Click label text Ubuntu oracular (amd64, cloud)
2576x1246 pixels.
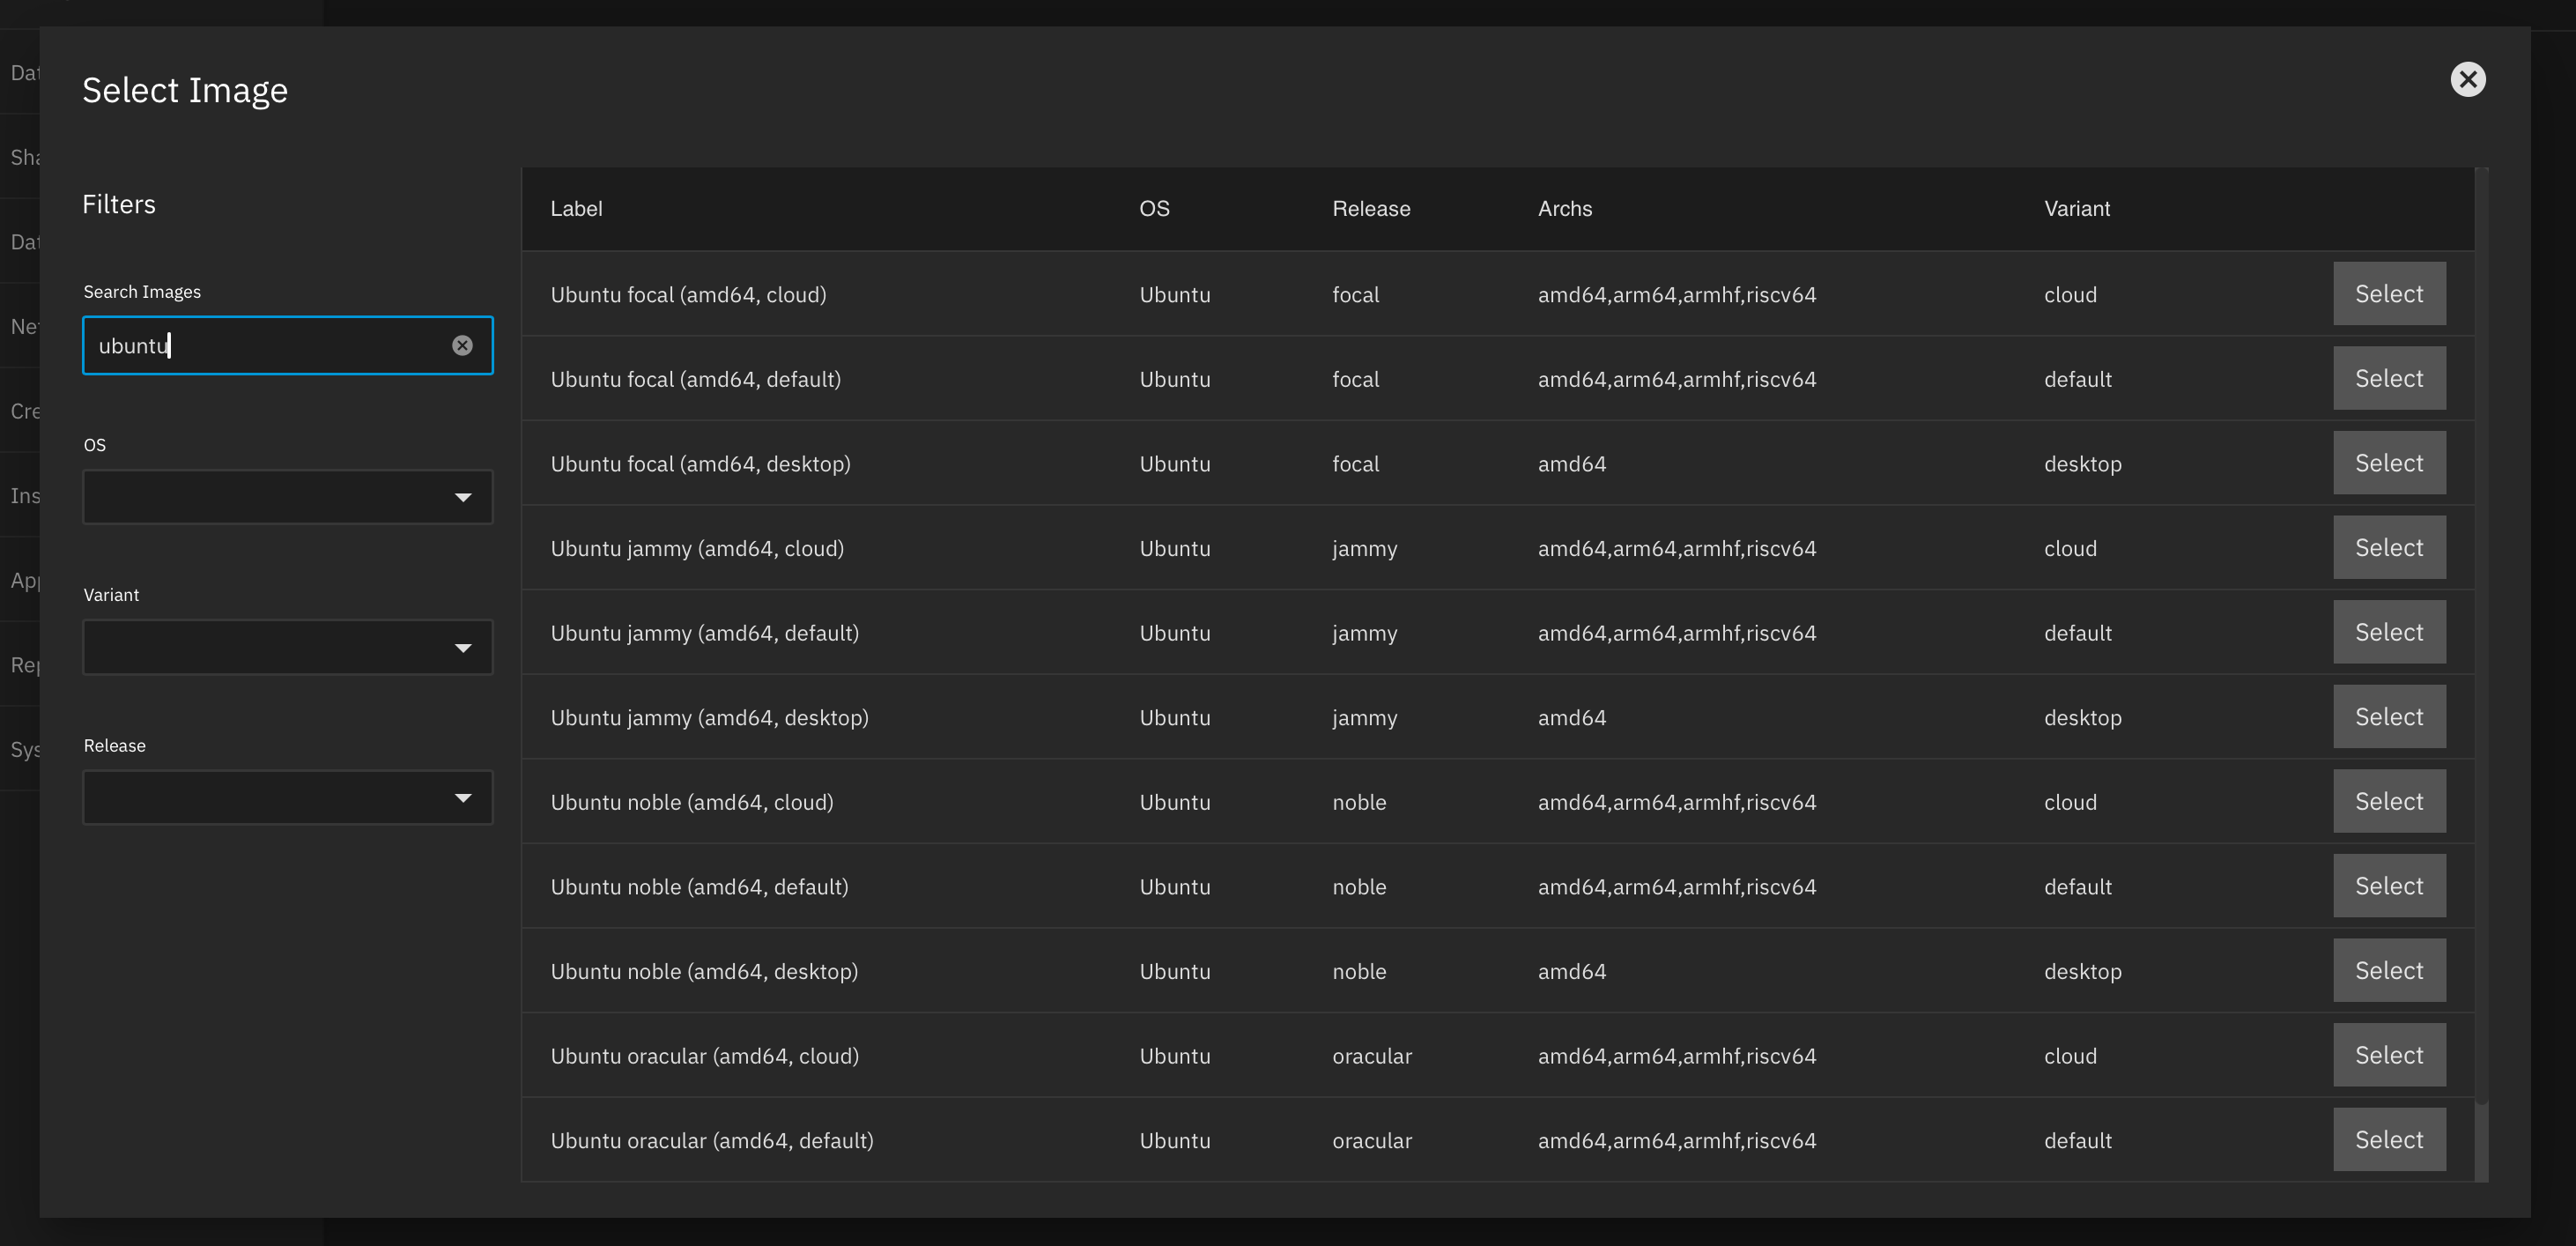click(x=704, y=1056)
